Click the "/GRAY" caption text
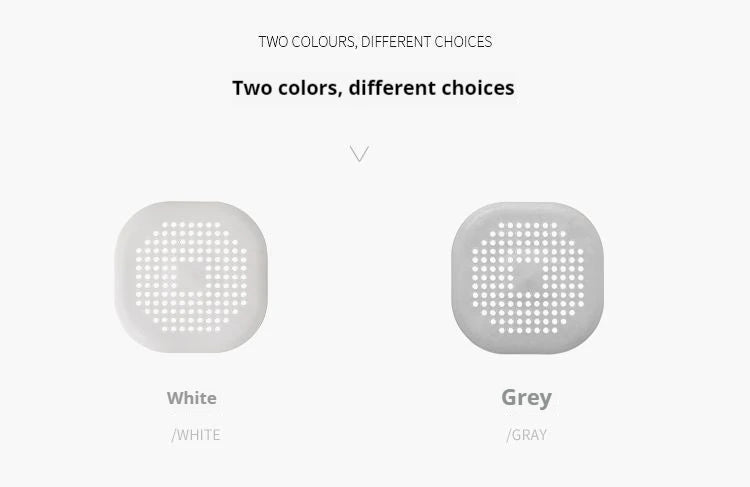Screen dimensions: 750x487 click(x=527, y=435)
